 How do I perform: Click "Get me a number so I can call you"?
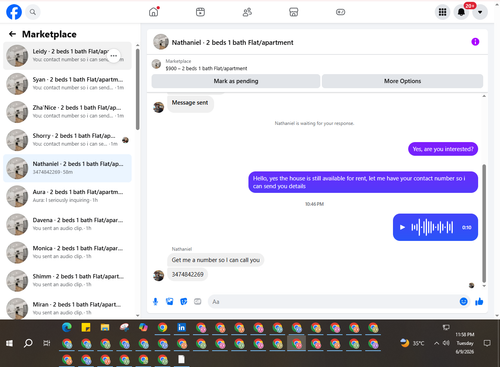216,260
